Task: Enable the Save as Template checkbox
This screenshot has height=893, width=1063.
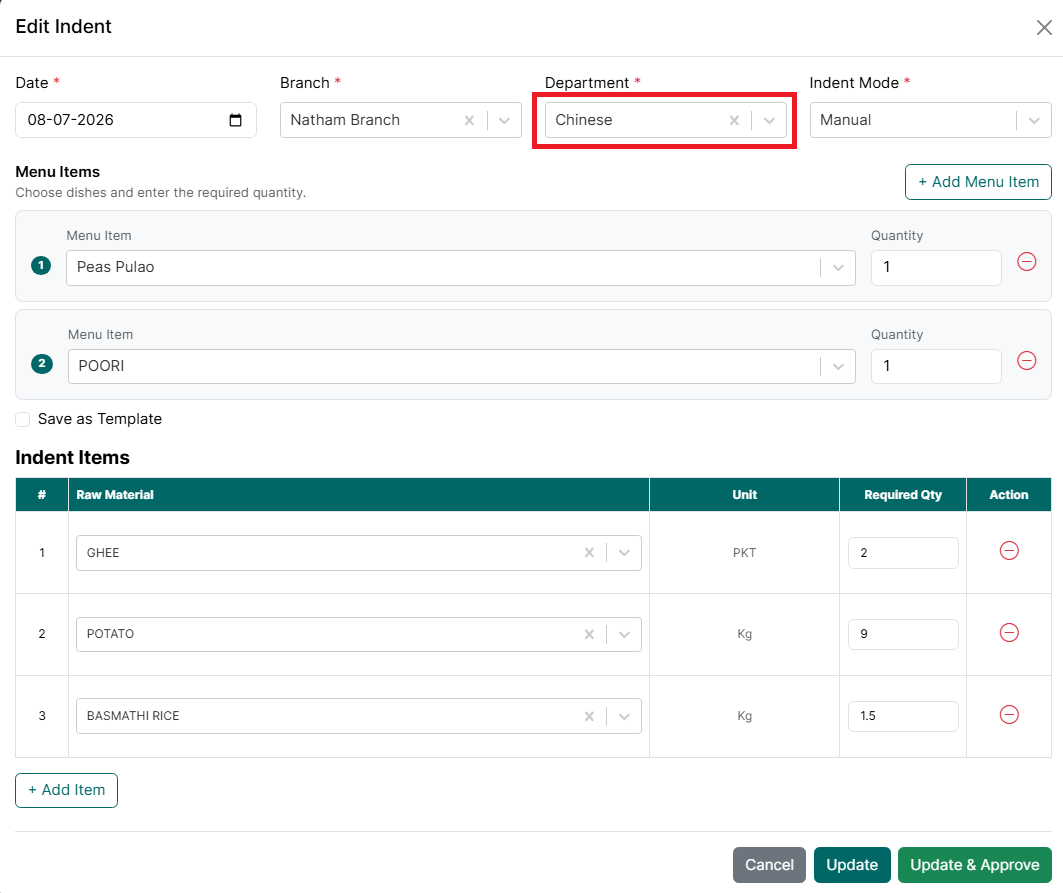Action: coord(23,420)
